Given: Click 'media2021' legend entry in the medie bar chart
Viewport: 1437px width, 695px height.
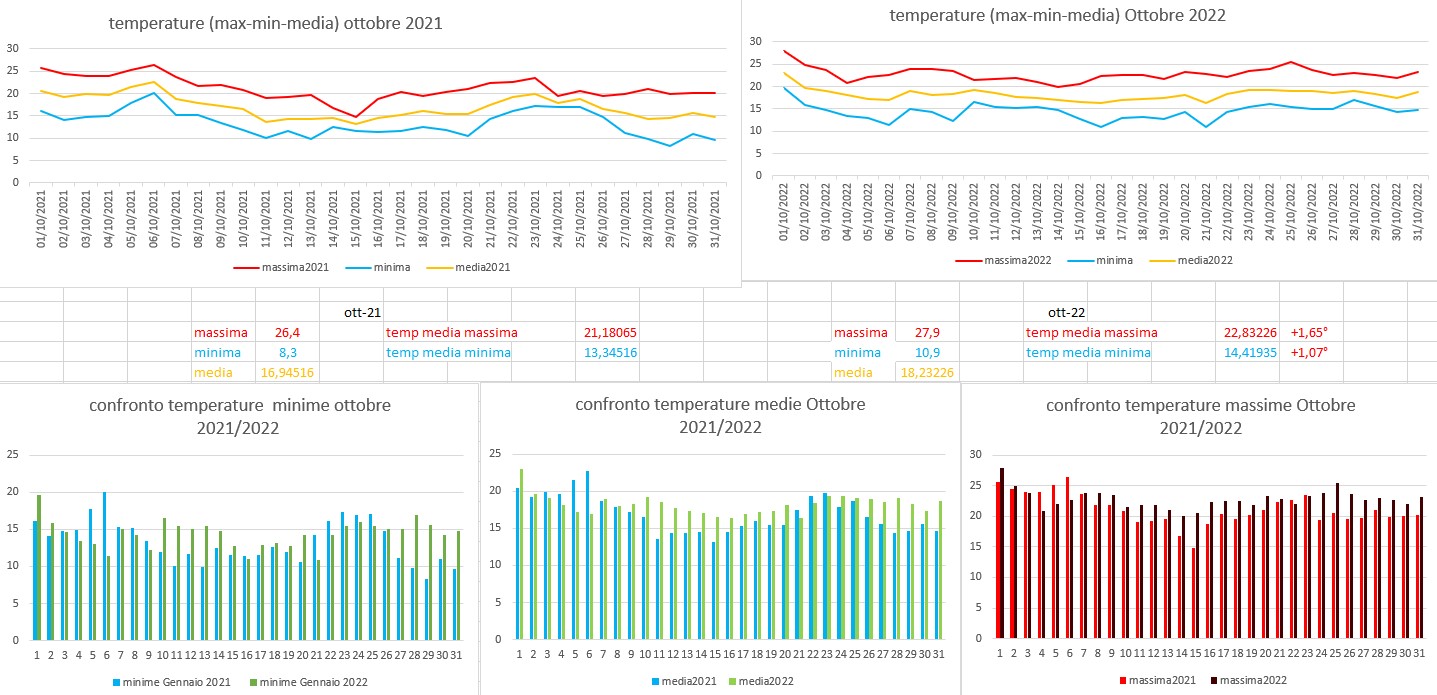Looking at the screenshot, I should click(x=683, y=681).
